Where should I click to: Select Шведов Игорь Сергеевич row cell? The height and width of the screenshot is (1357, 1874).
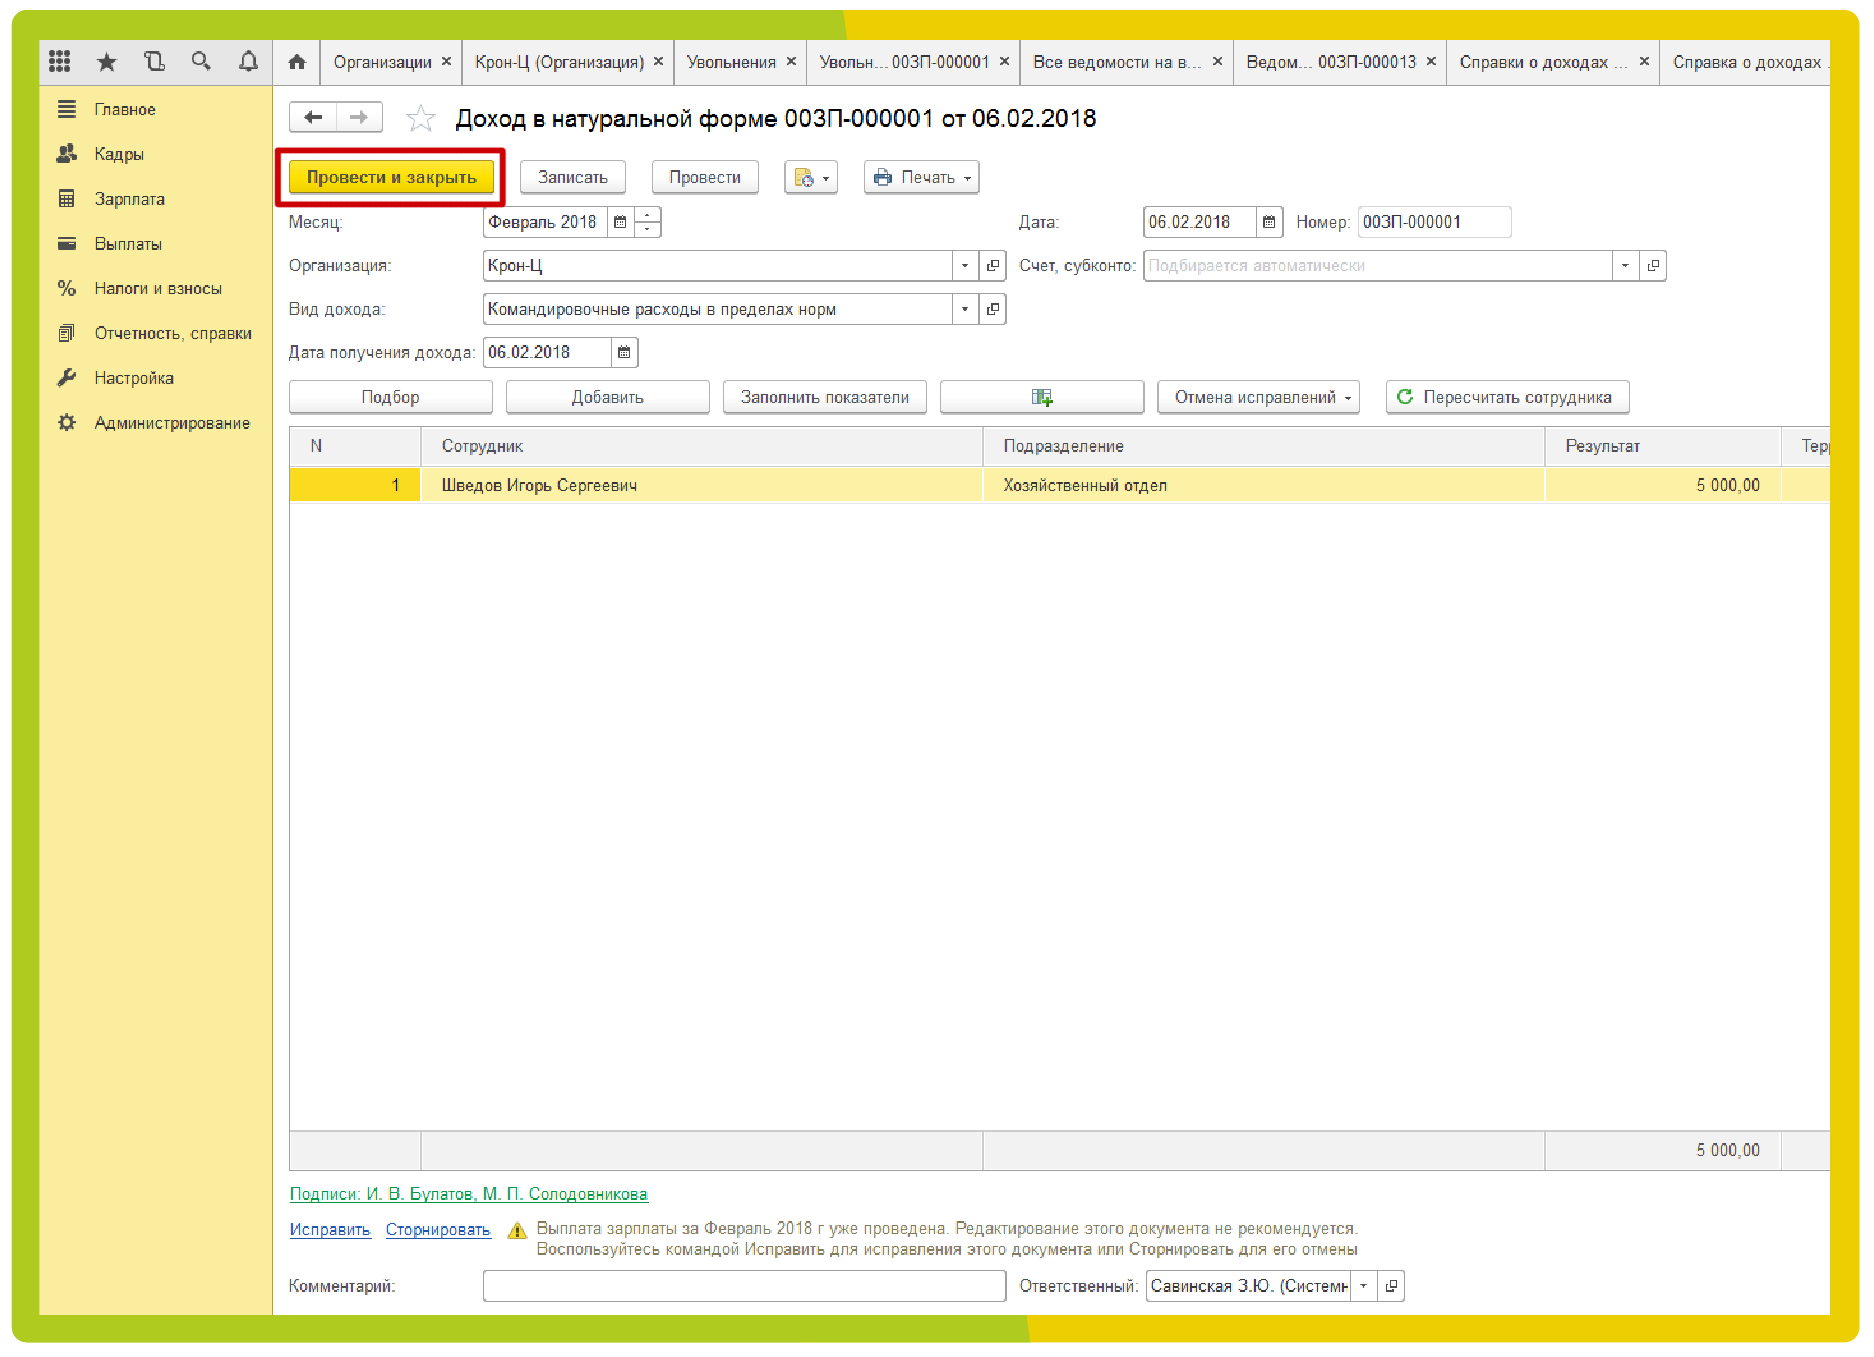click(x=701, y=485)
